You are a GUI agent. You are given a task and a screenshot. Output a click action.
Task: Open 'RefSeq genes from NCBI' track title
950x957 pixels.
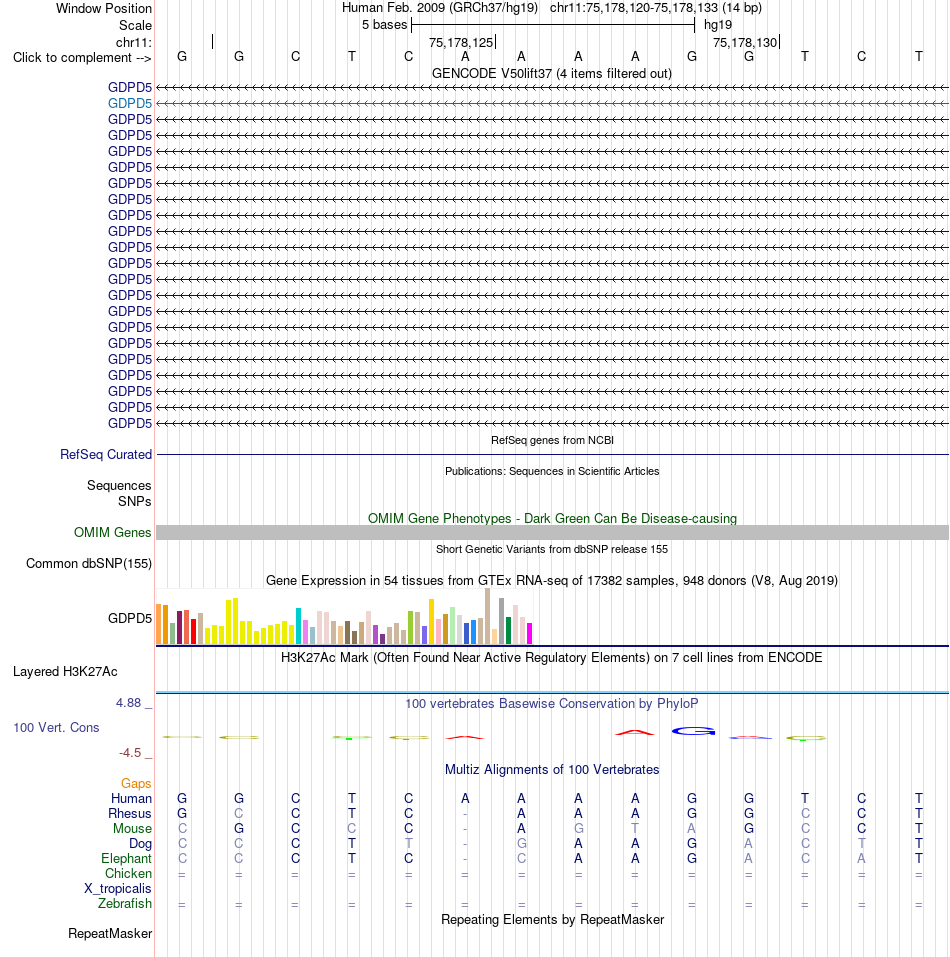pos(552,440)
